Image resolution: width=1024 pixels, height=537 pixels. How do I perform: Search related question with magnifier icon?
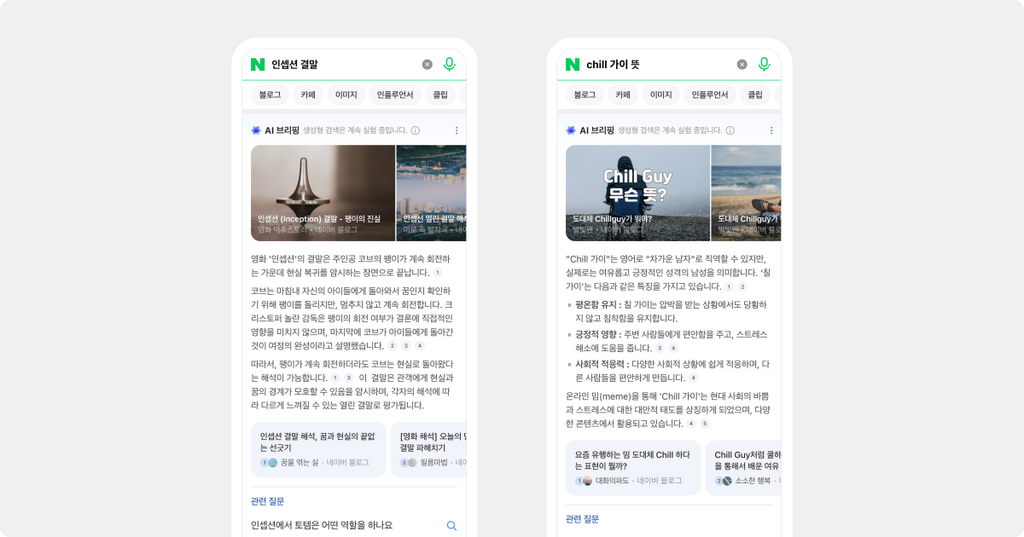[x=451, y=525]
